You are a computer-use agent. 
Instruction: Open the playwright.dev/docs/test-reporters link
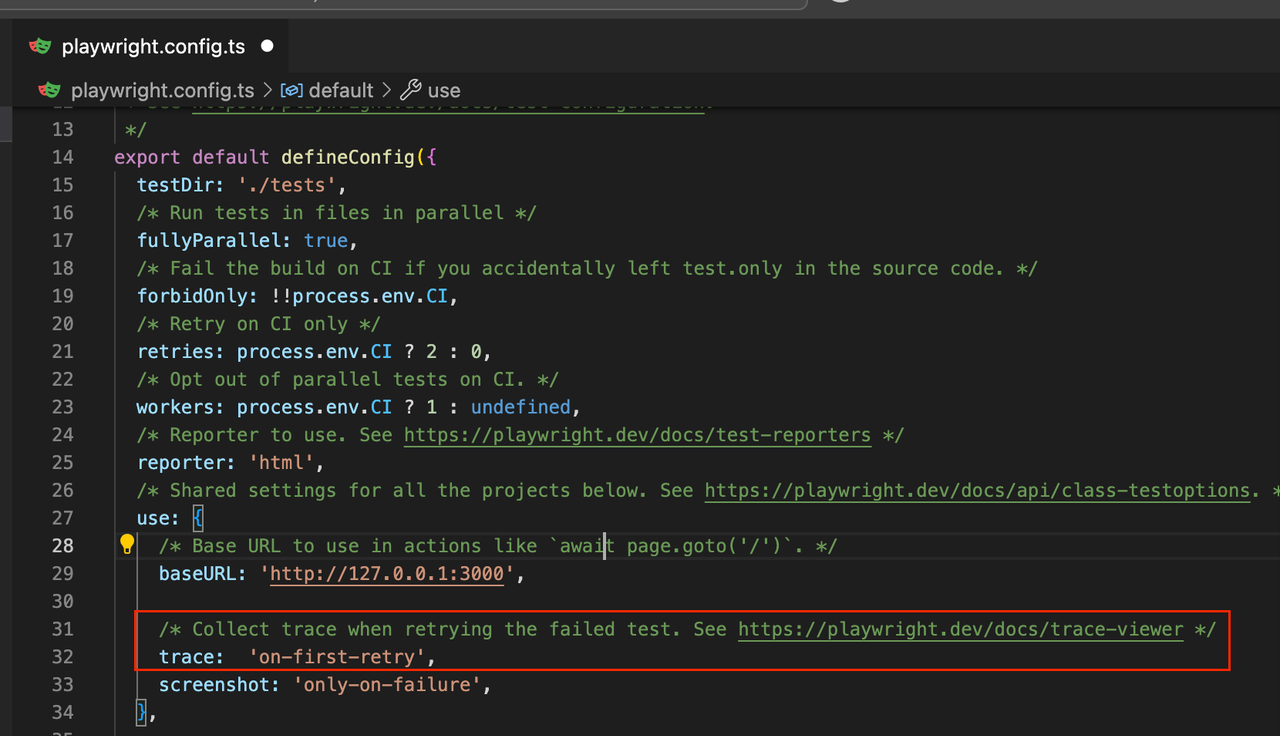pyautogui.click(x=637, y=435)
